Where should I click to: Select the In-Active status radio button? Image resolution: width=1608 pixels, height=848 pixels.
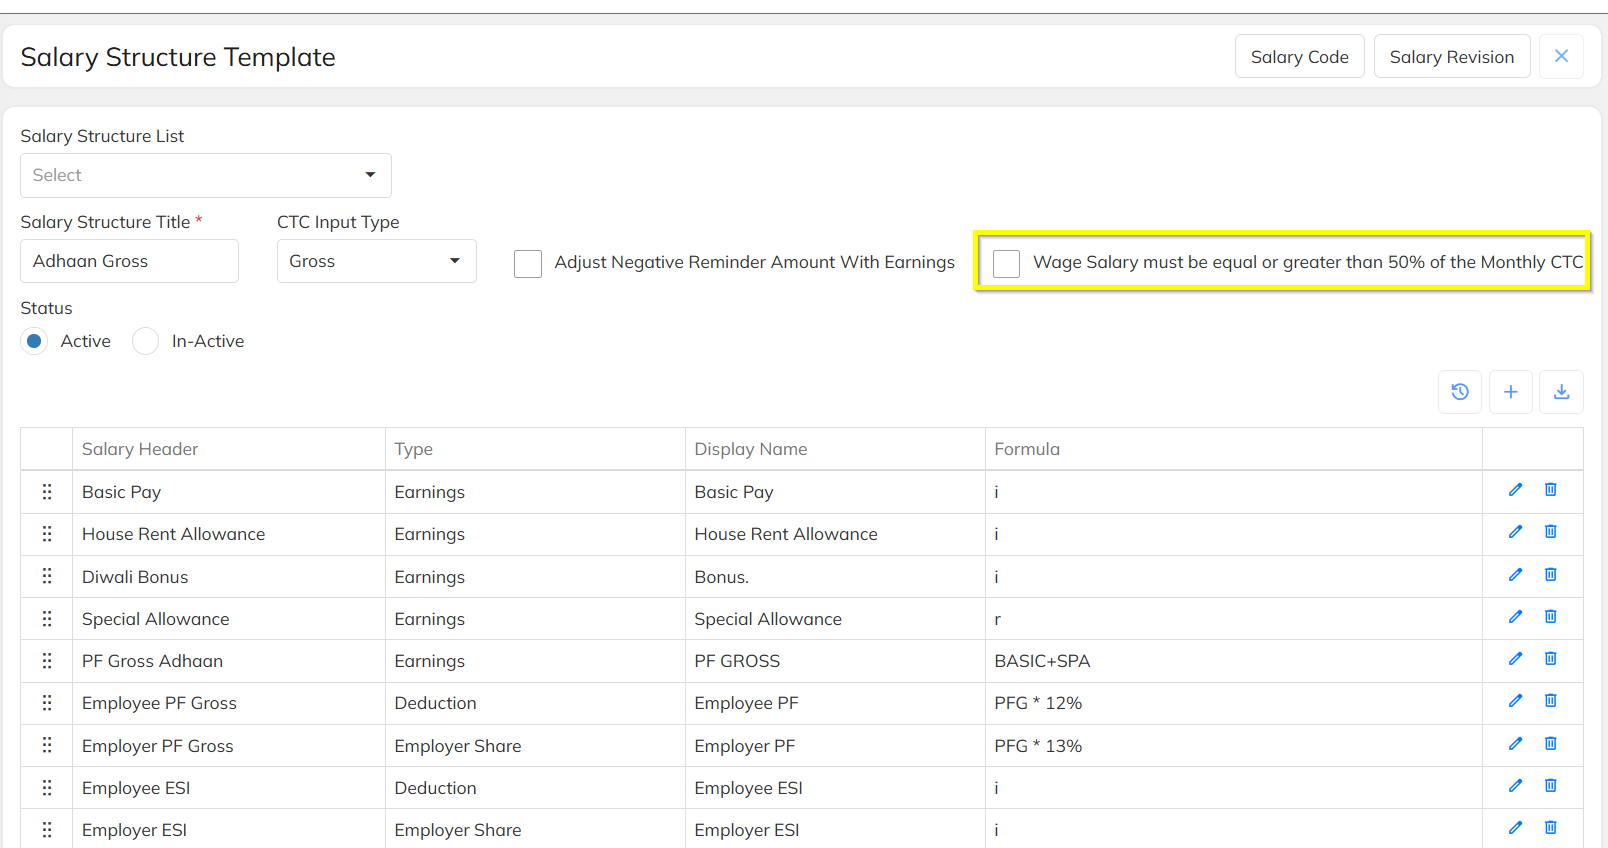click(x=146, y=341)
